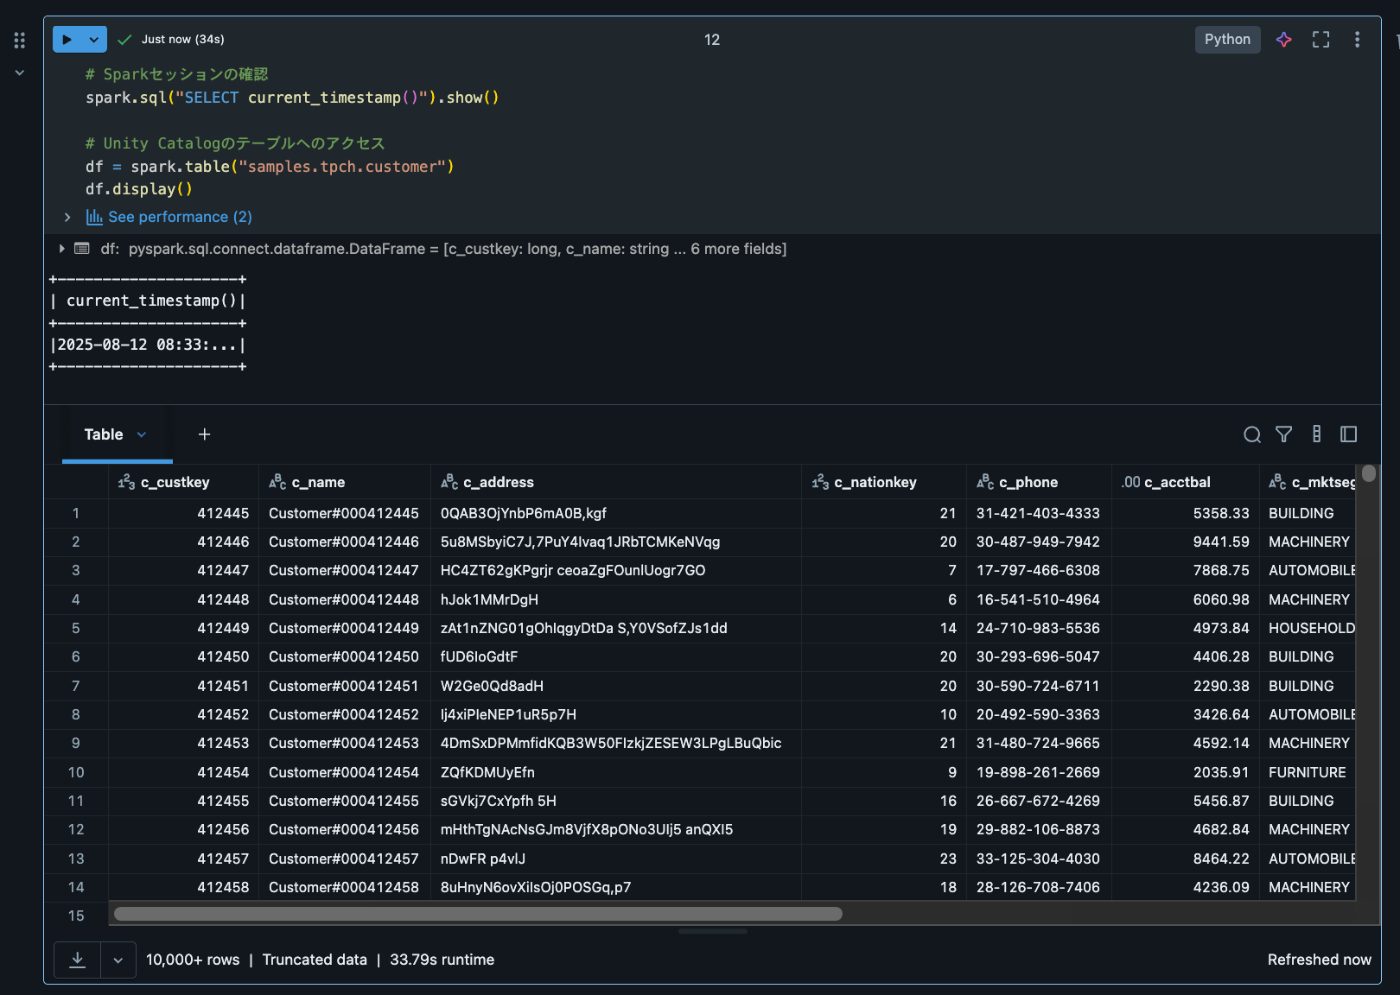Click the c_custkey integer type icon
Image resolution: width=1400 pixels, height=995 pixels.
click(x=126, y=482)
